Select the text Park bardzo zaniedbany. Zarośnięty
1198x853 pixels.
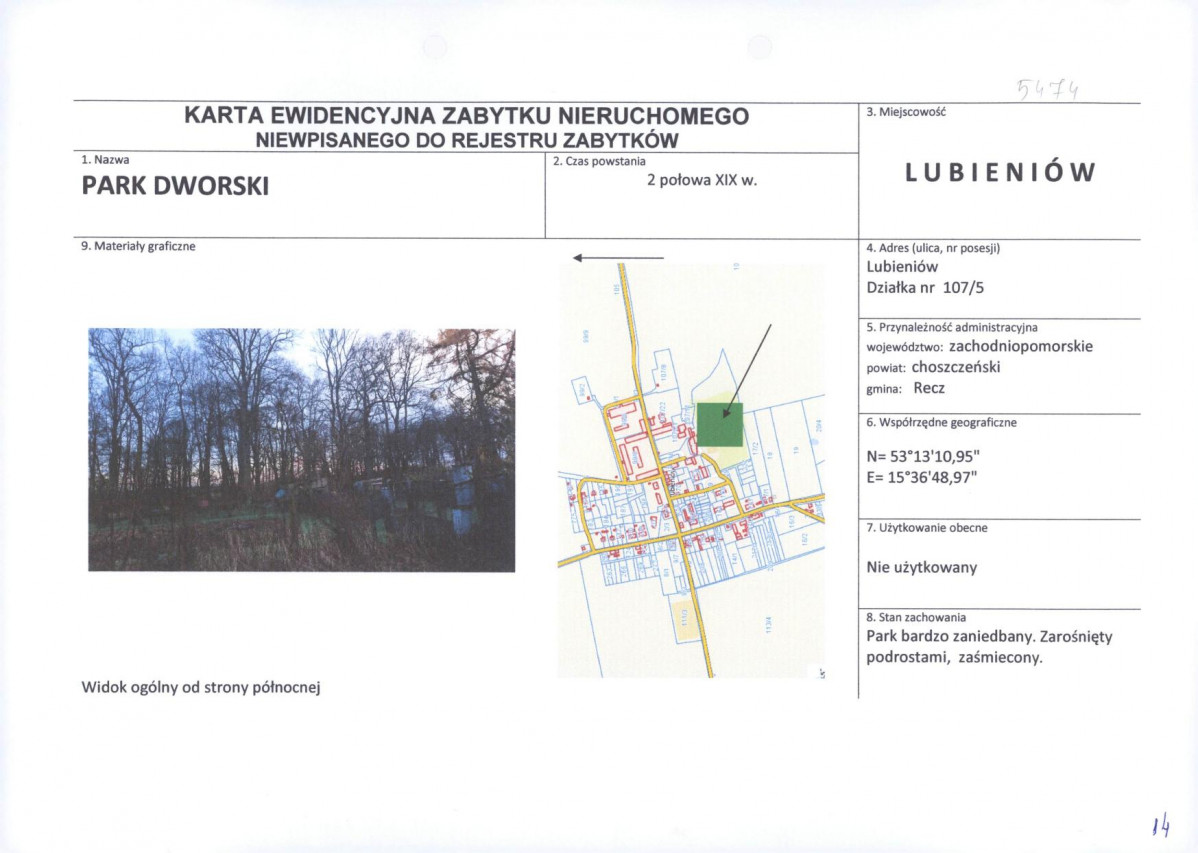989,637
